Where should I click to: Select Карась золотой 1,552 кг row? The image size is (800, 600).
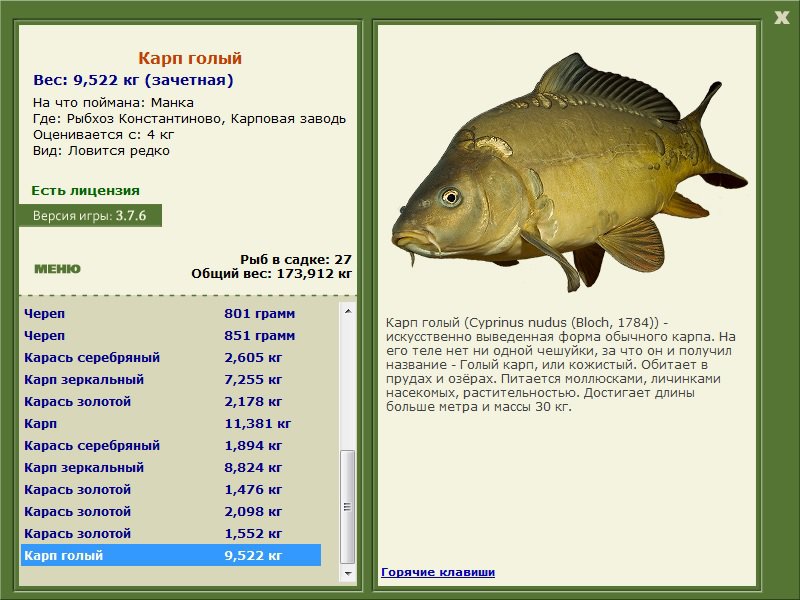(171, 533)
